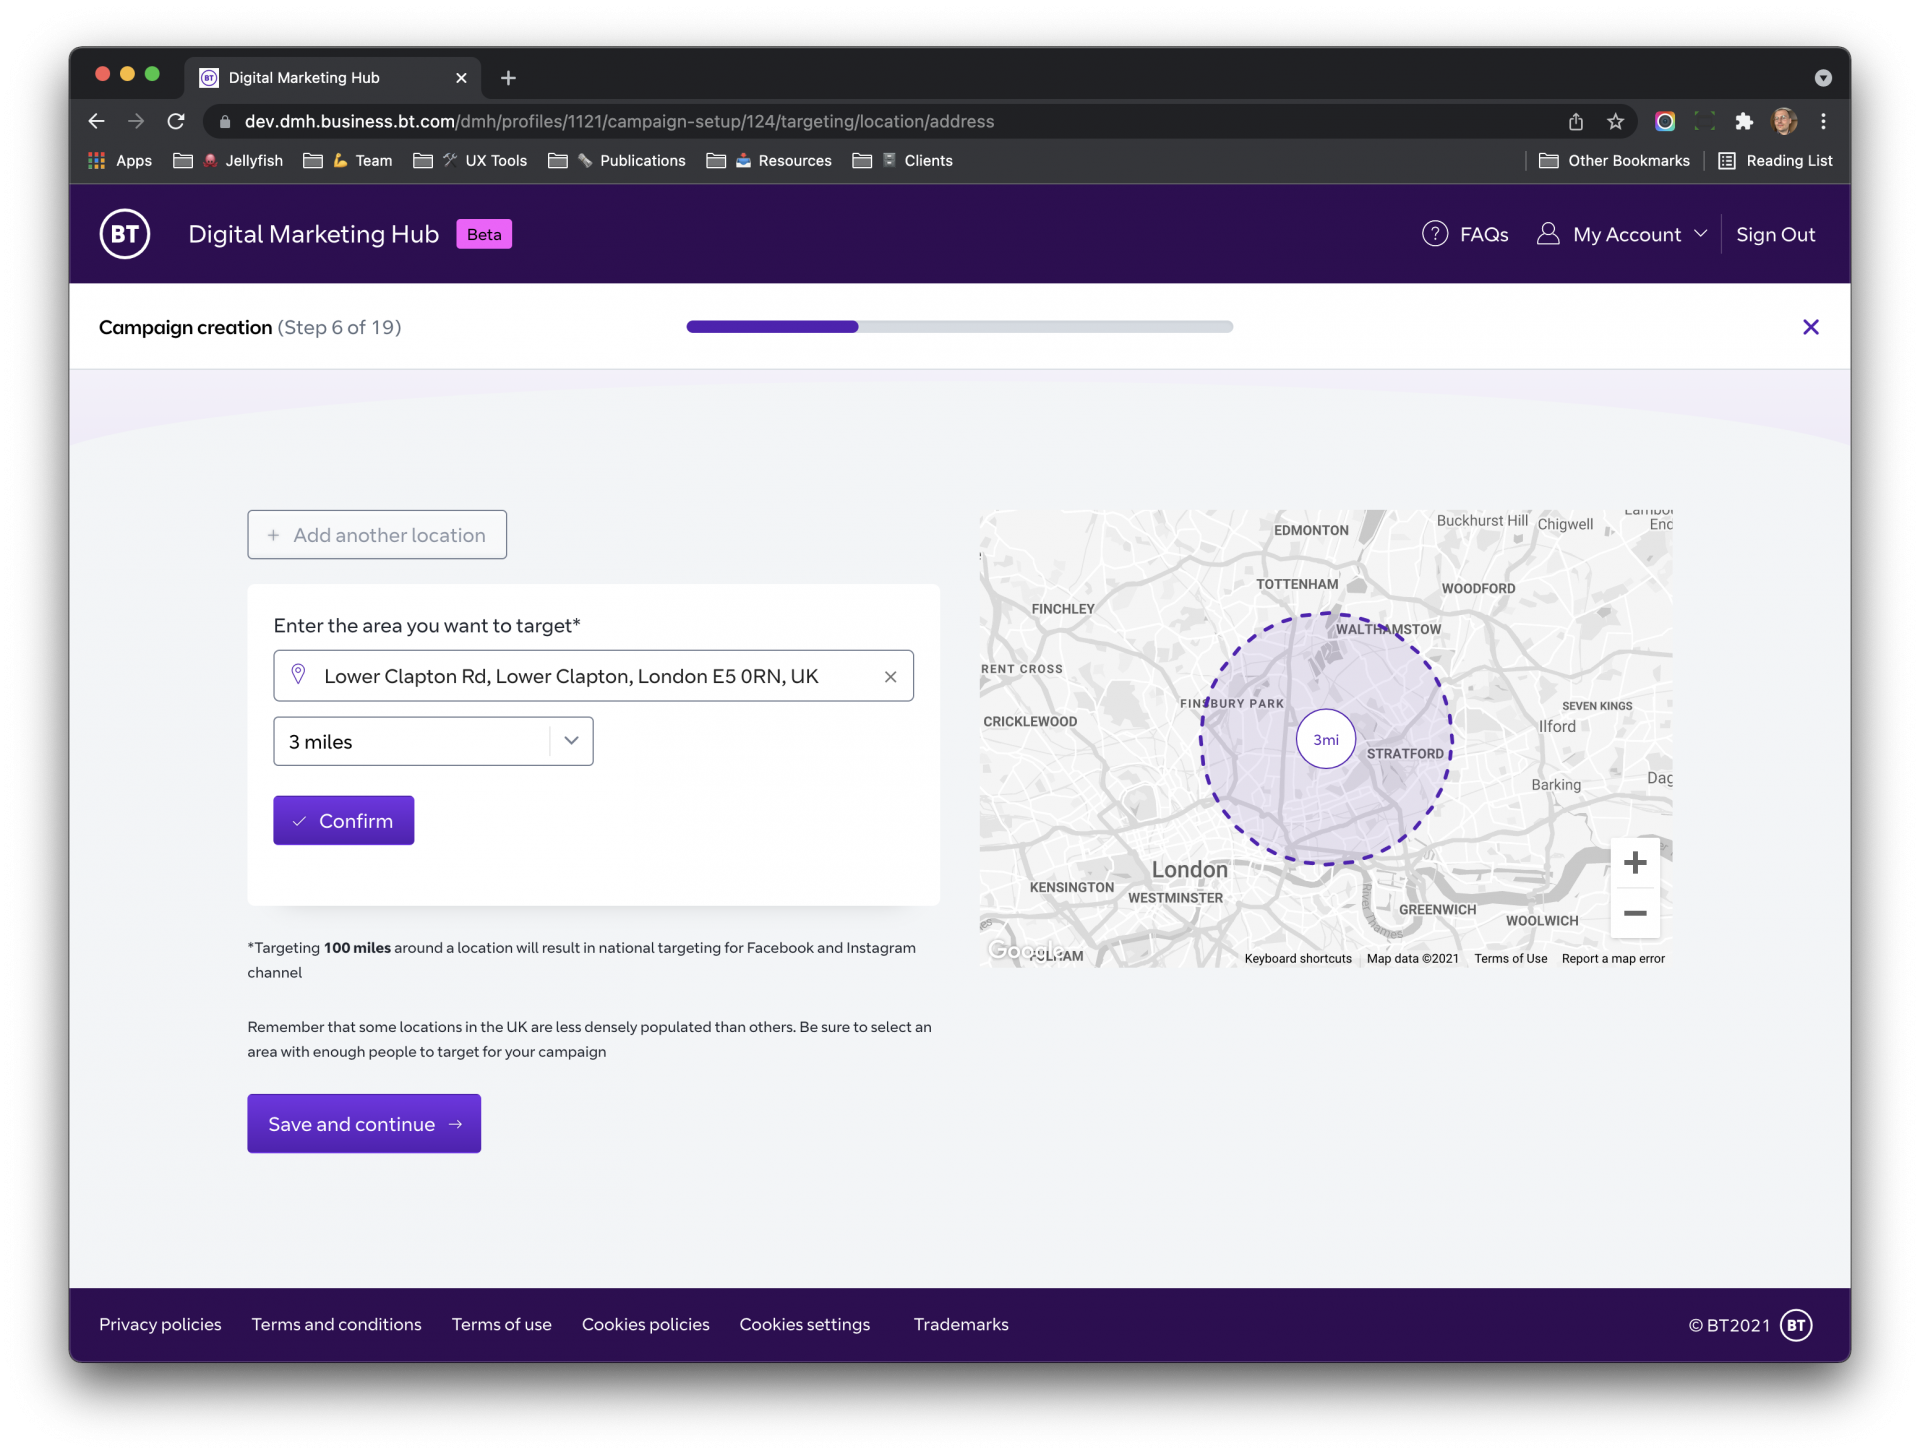
Task: Open Trademarks footer link
Action: (960, 1324)
